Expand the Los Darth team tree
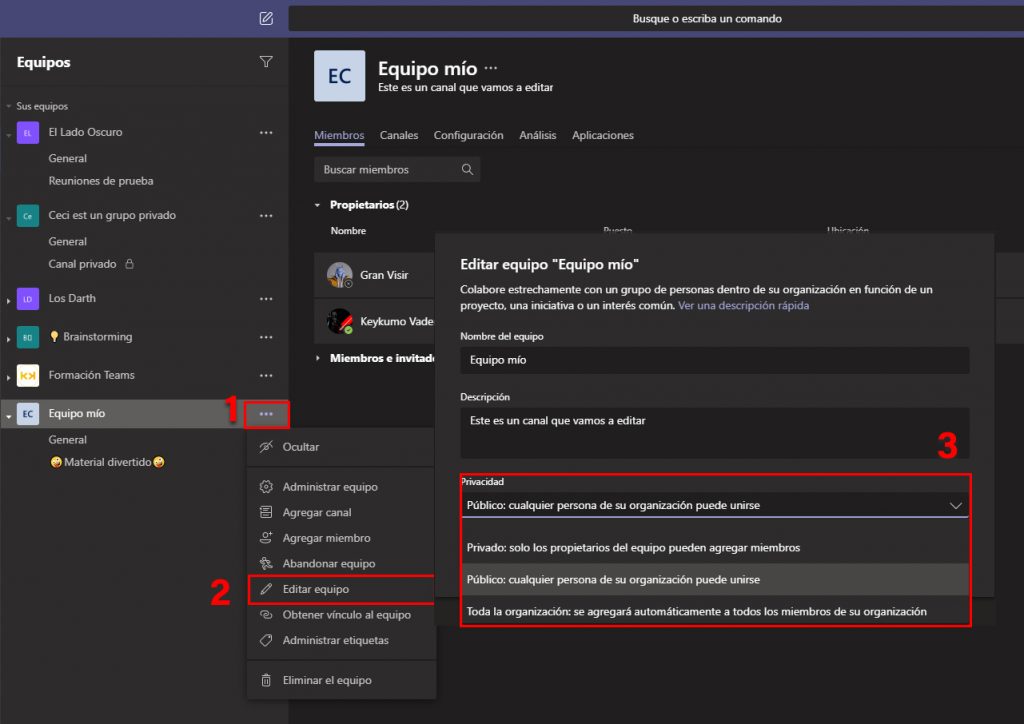1024x724 pixels. 9,299
